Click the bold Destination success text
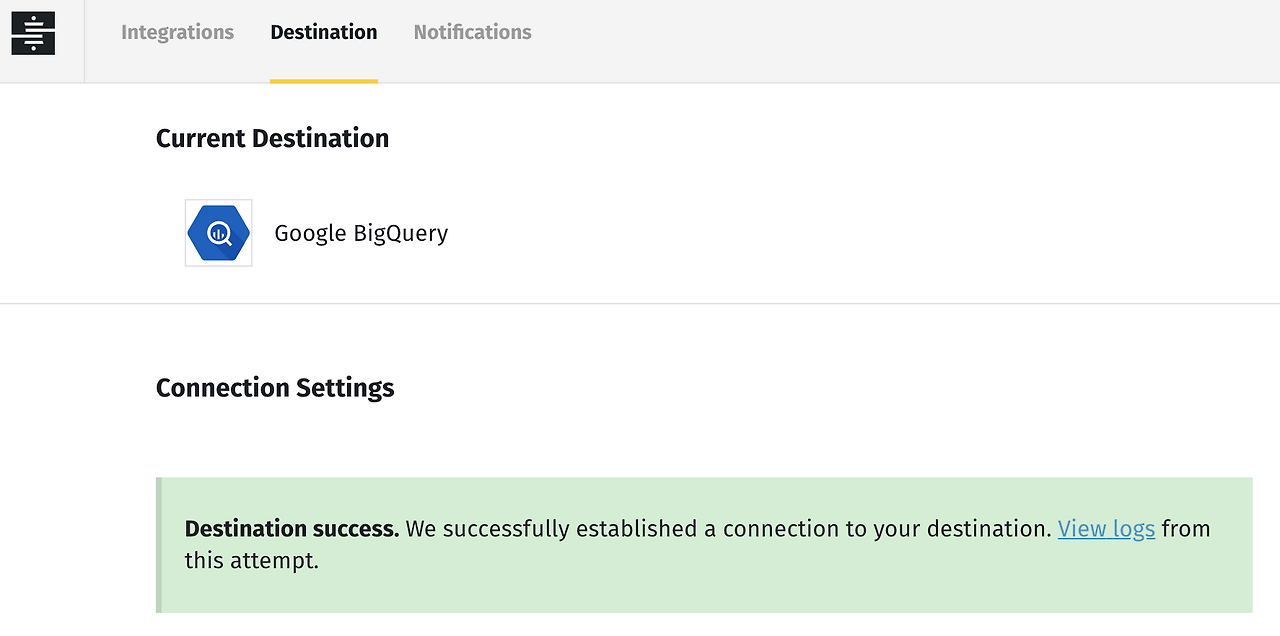The image size is (1280, 636). (291, 529)
